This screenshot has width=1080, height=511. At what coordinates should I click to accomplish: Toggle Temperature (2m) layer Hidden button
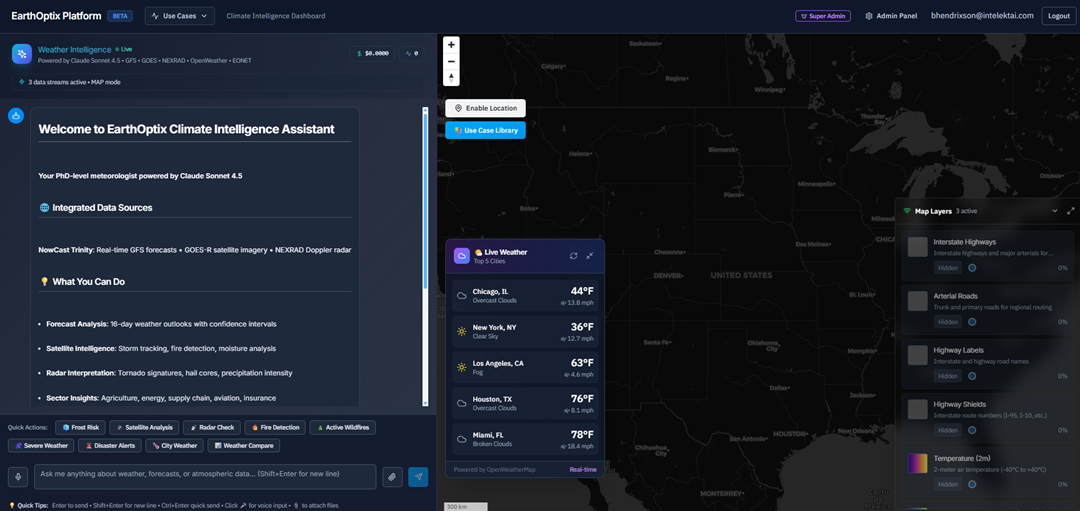tap(947, 484)
